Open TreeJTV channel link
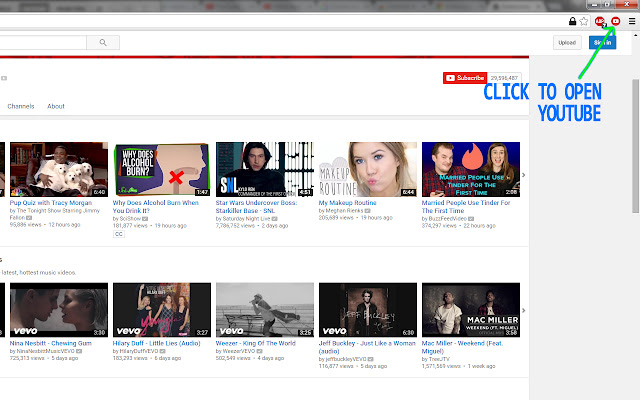 click(439, 359)
